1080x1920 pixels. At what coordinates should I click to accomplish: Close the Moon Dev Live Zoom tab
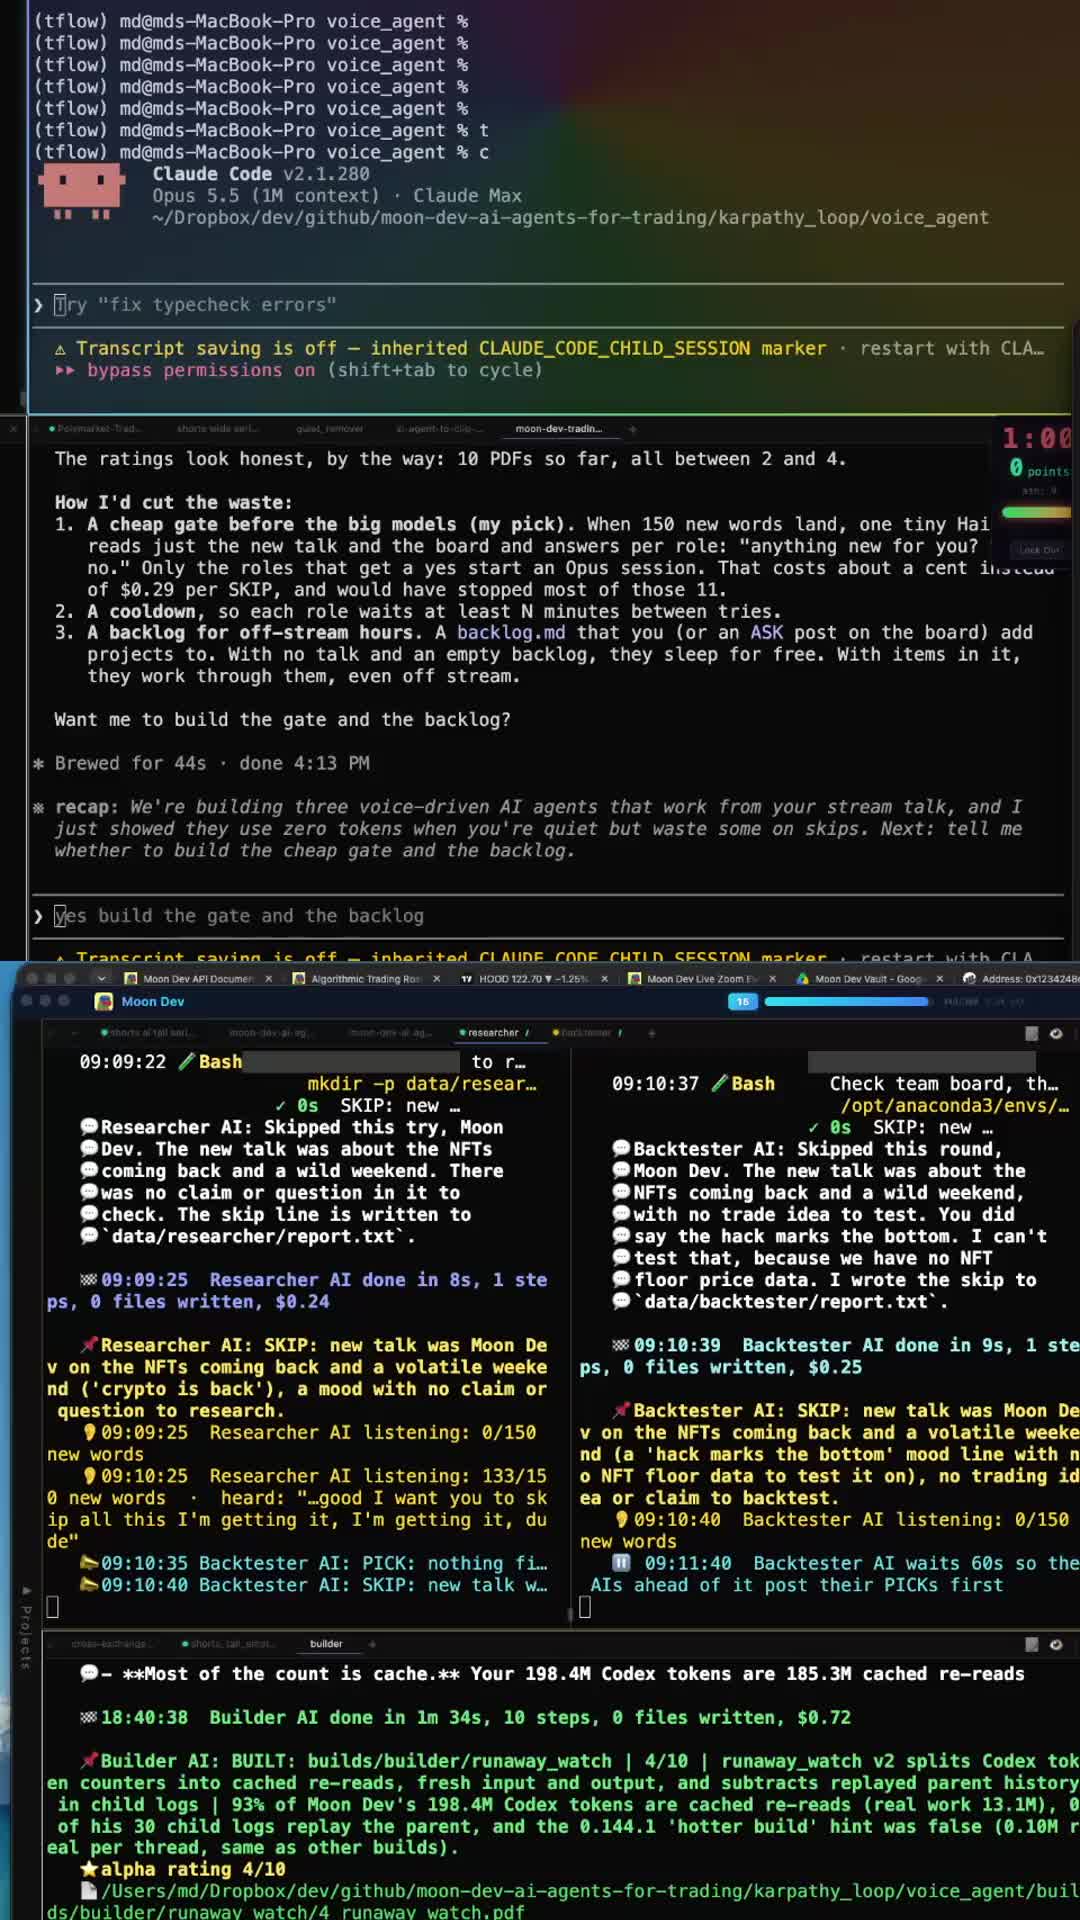[772, 979]
